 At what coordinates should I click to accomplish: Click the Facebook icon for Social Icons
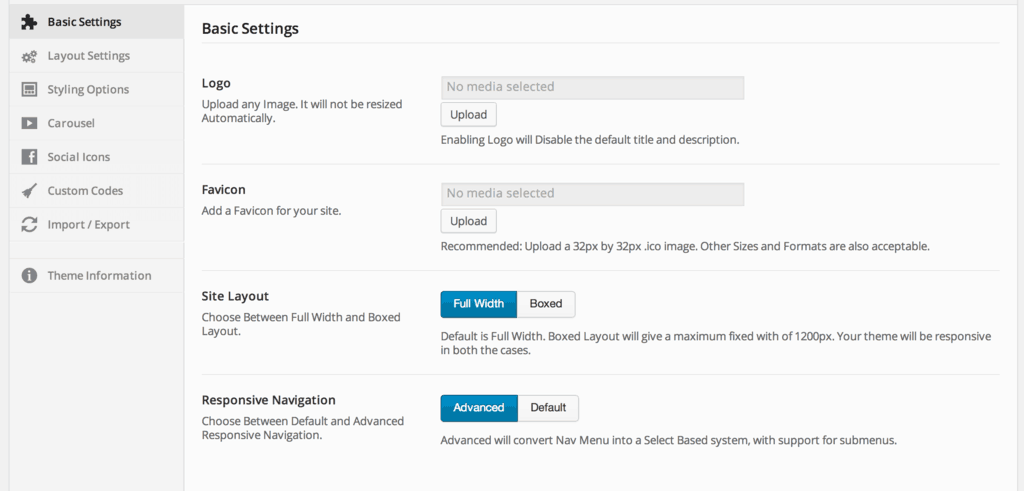point(29,157)
